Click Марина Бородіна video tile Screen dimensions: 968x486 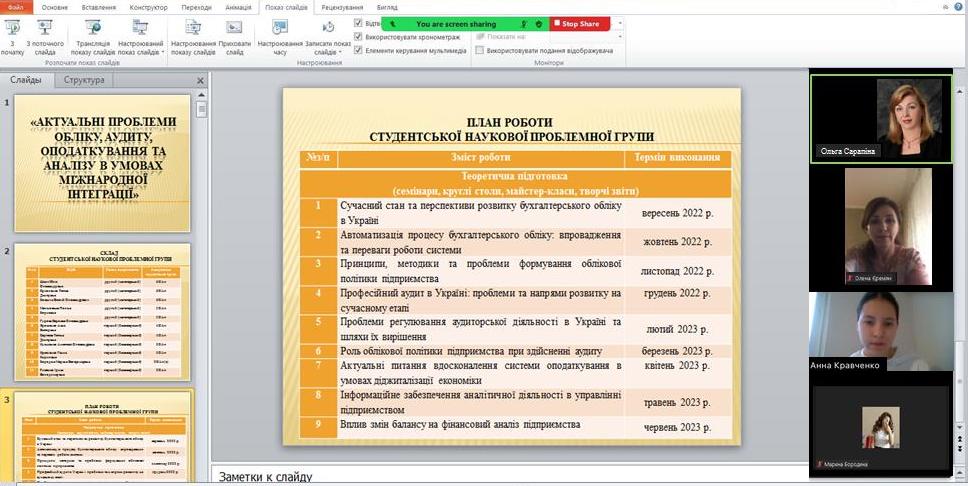tap(882, 429)
